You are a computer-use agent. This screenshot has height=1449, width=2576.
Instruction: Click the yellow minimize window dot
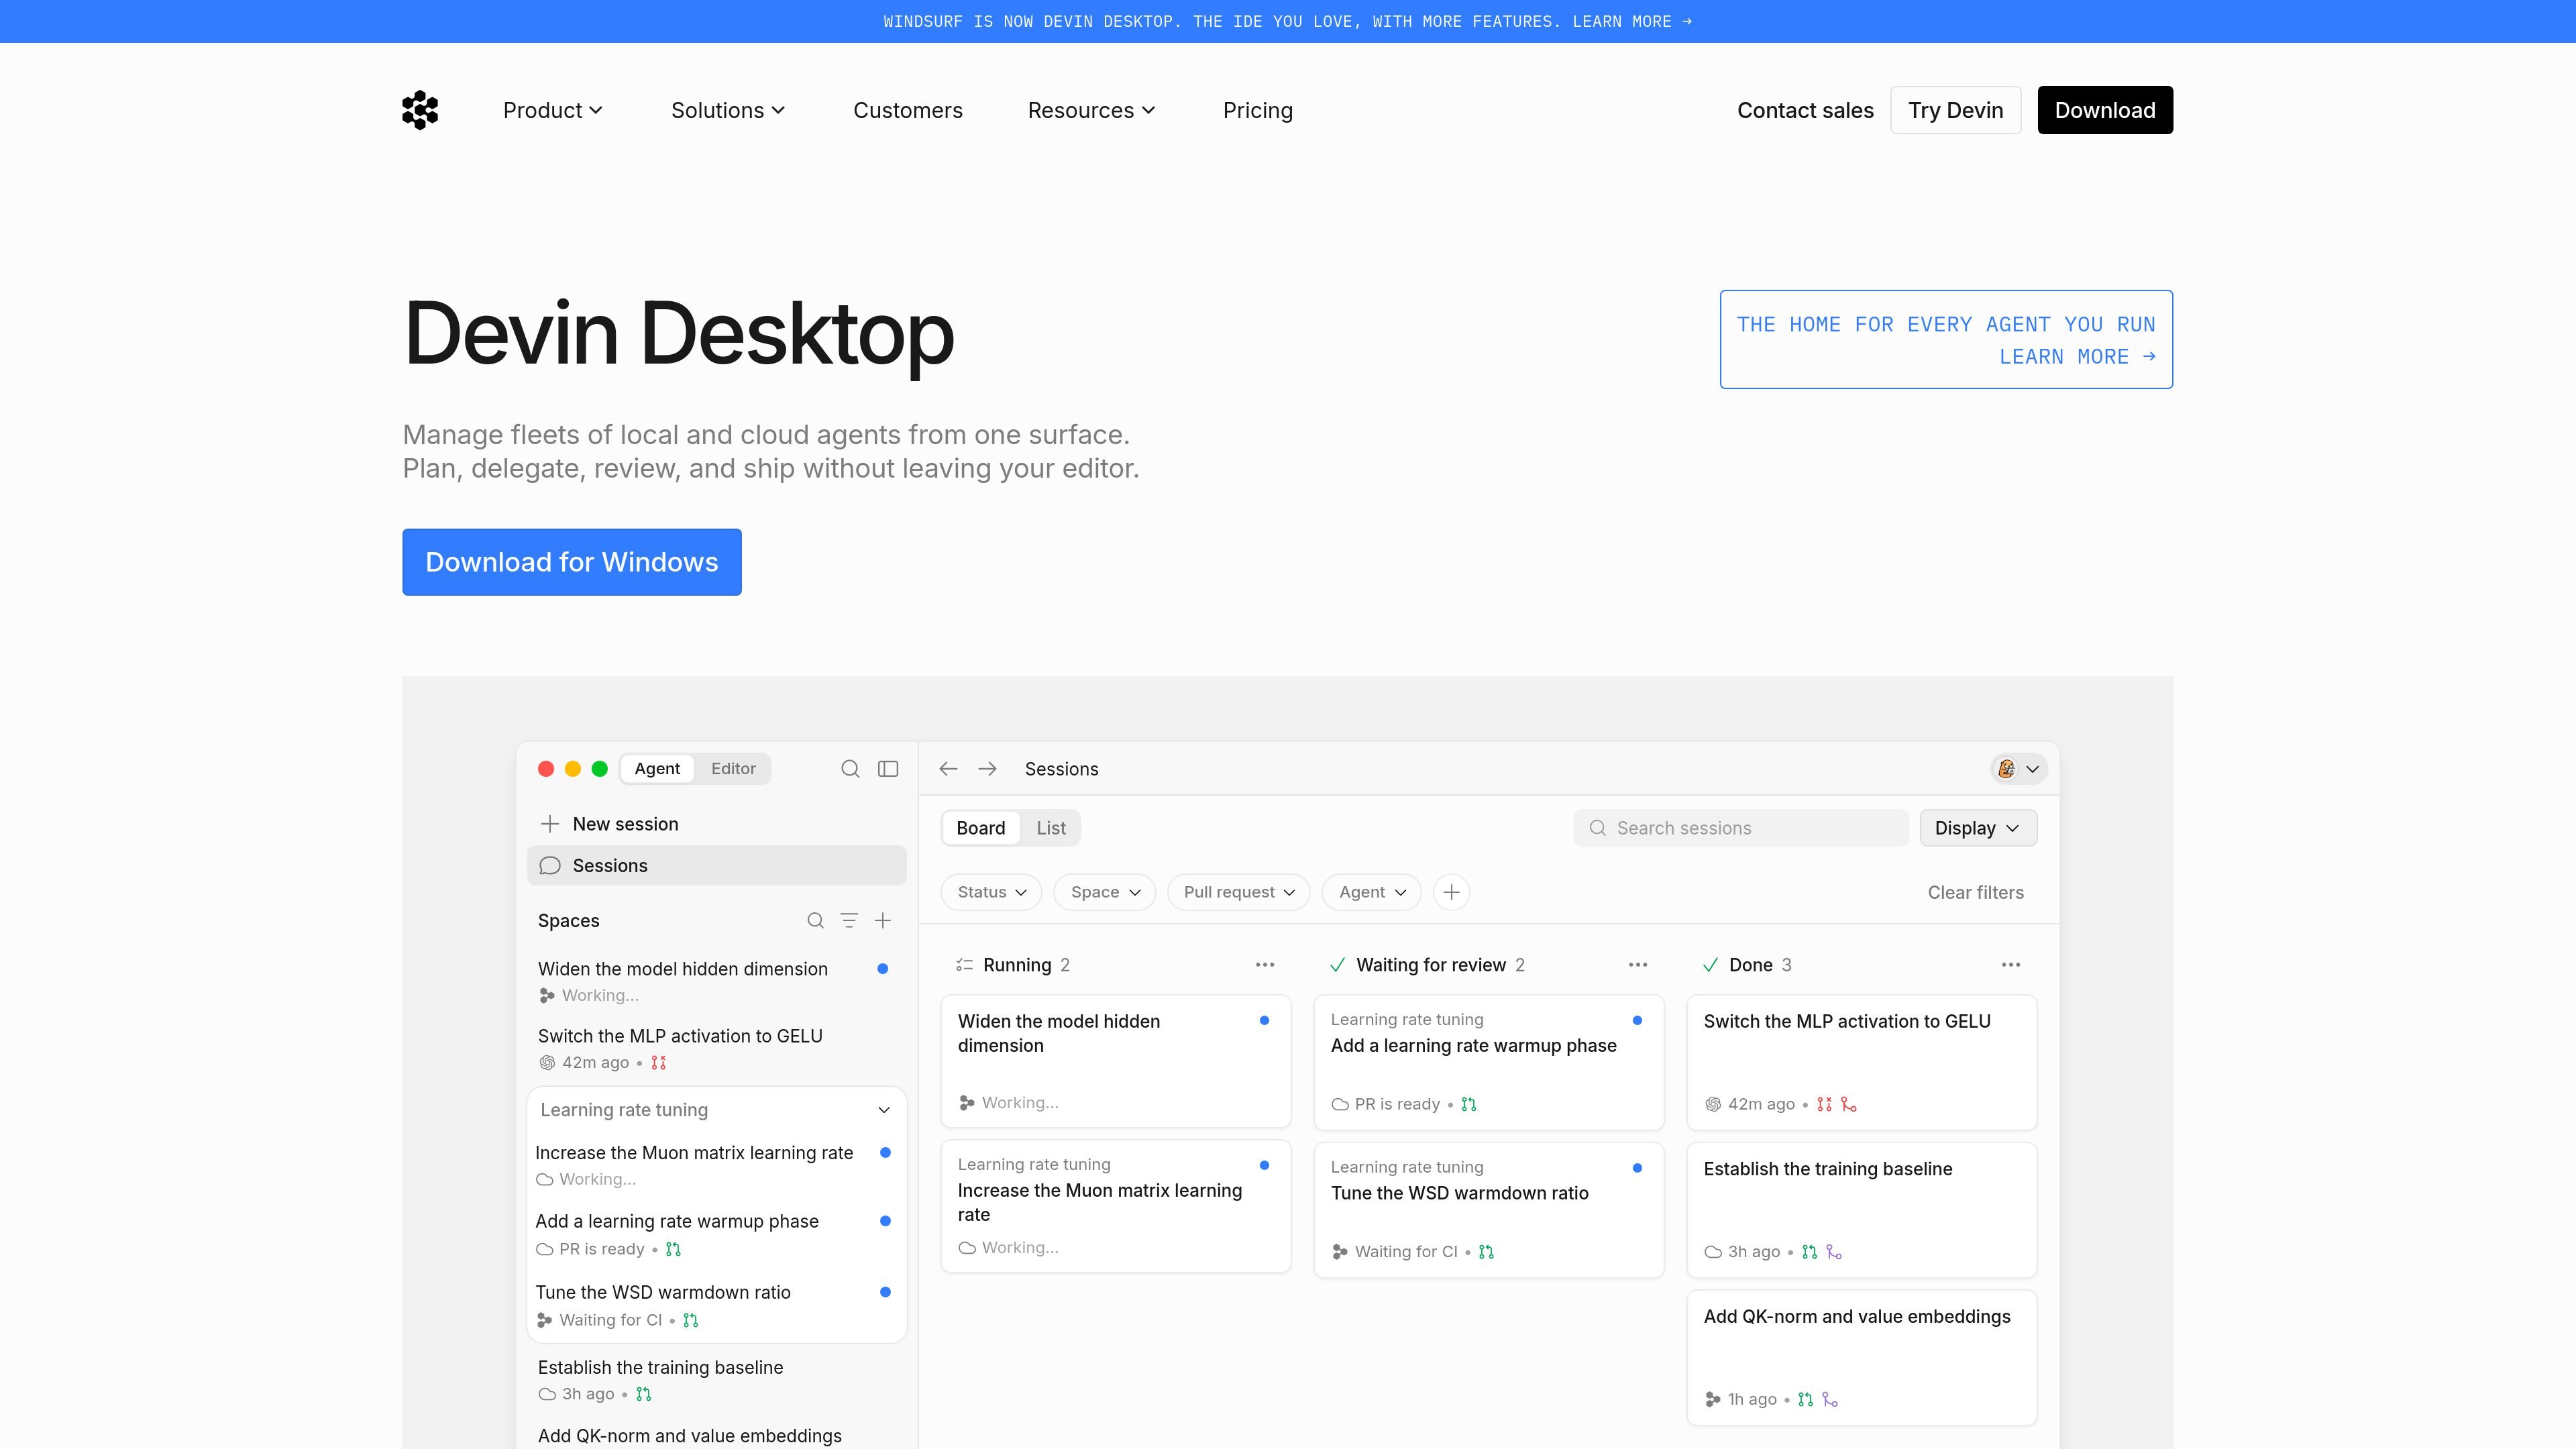[573, 768]
